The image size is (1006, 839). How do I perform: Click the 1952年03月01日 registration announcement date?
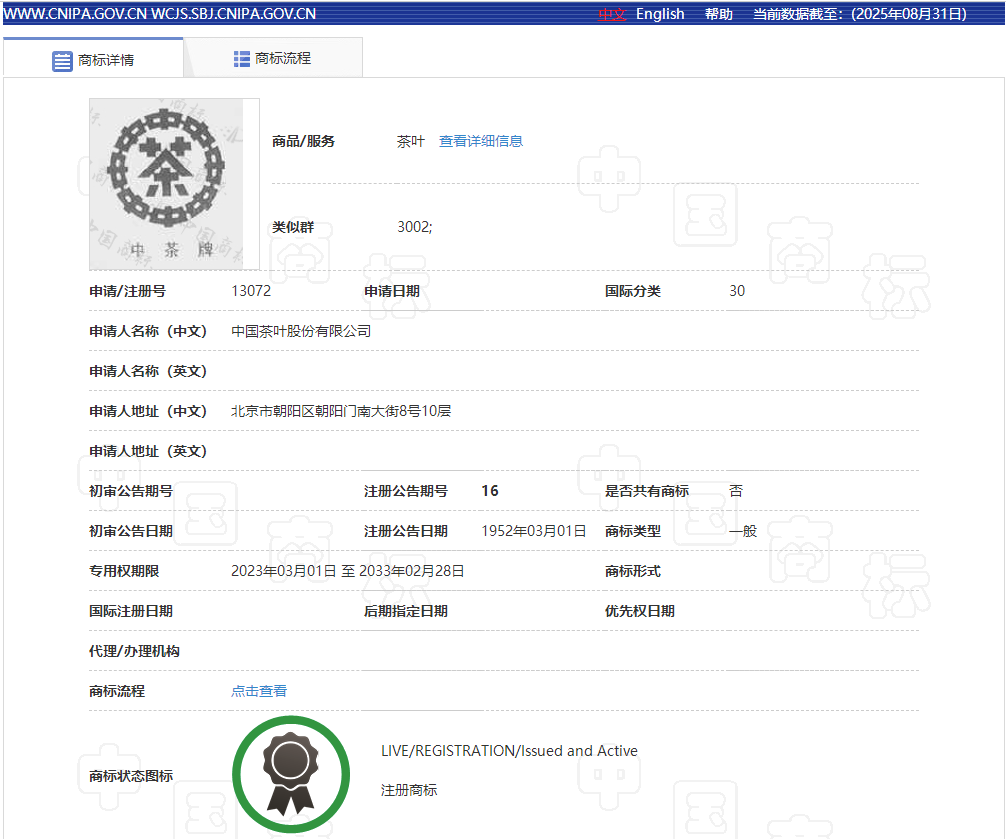coord(534,531)
